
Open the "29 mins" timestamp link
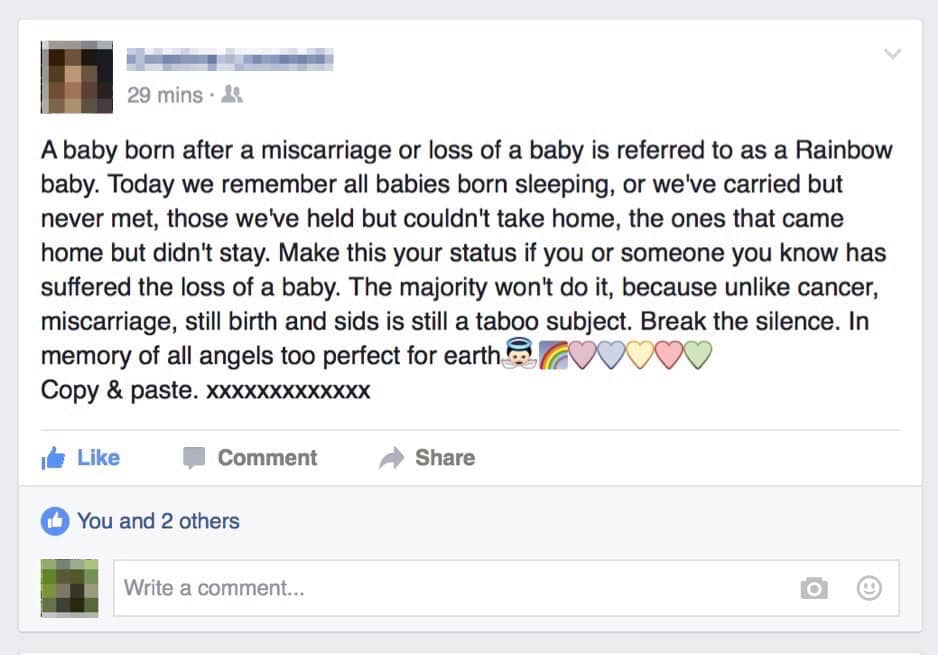pos(165,96)
